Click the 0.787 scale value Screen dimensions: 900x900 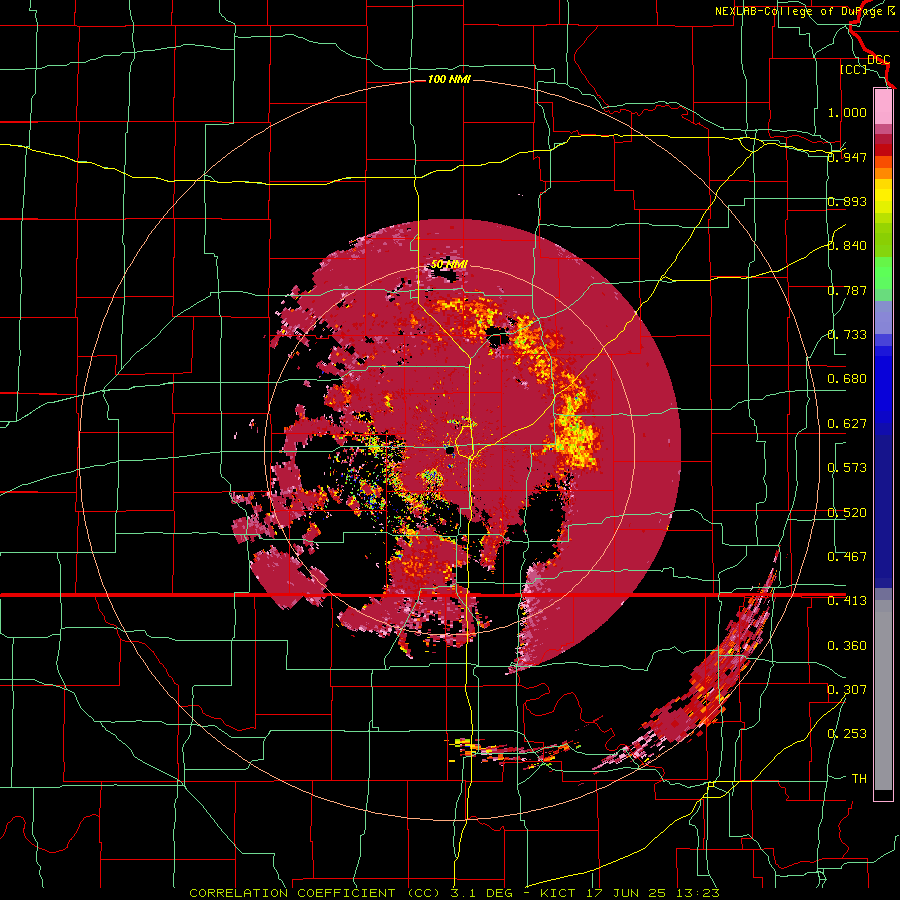[847, 290]
